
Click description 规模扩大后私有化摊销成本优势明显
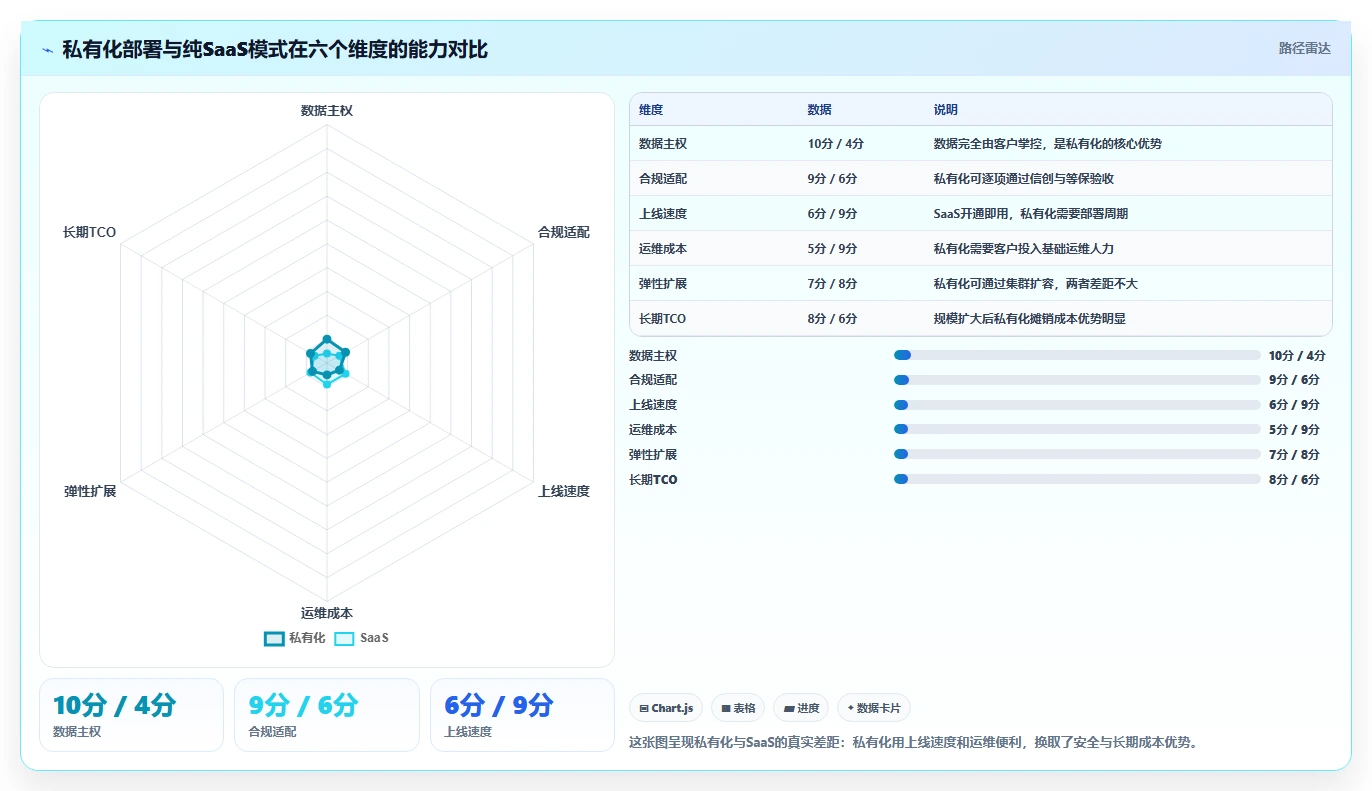pyautogui.click(x=1030, y=319)
